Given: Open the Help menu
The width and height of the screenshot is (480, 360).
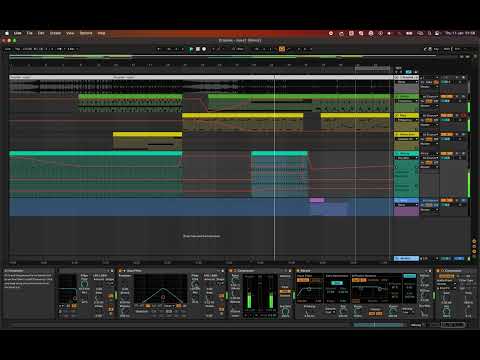Looking at the screenshot, I should click(102, 33).
